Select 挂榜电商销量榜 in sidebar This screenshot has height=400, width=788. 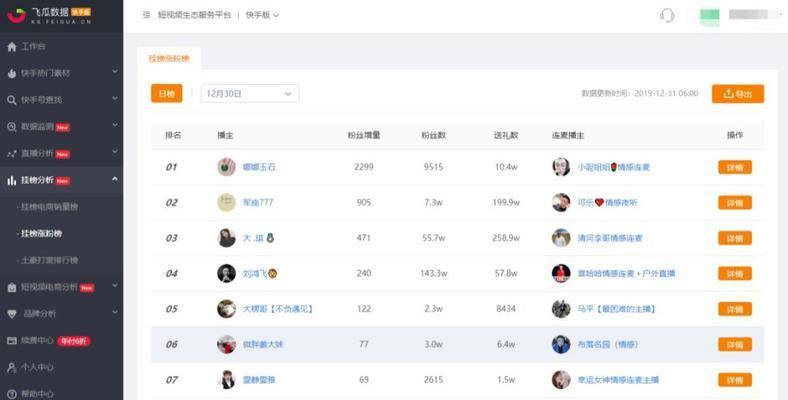(49, 207)
